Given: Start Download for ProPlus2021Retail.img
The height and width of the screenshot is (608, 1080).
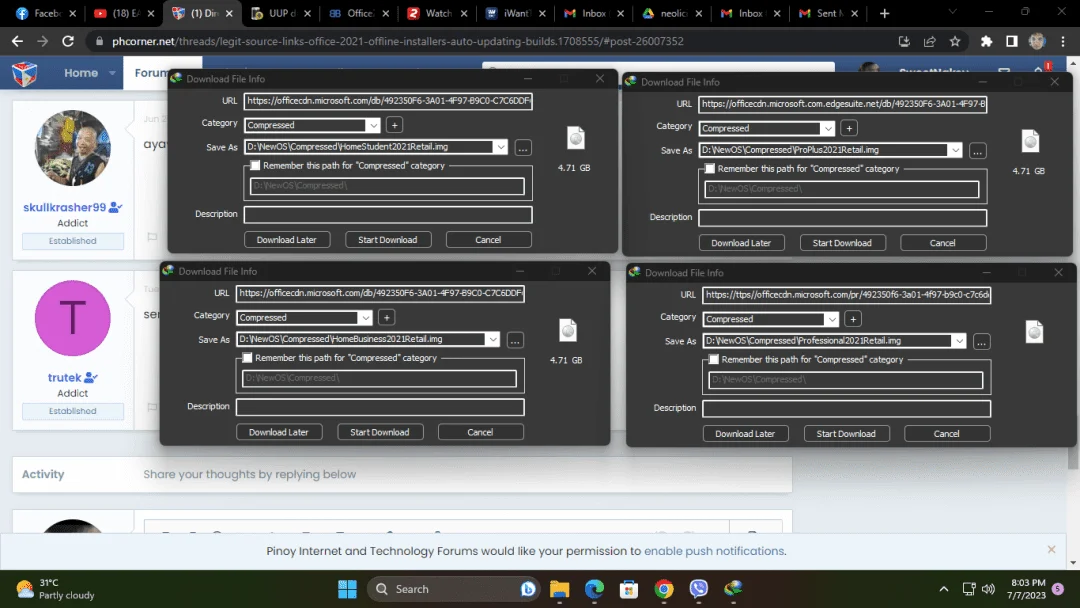Looking at the screenshot, I should click(x=842, y=243).
